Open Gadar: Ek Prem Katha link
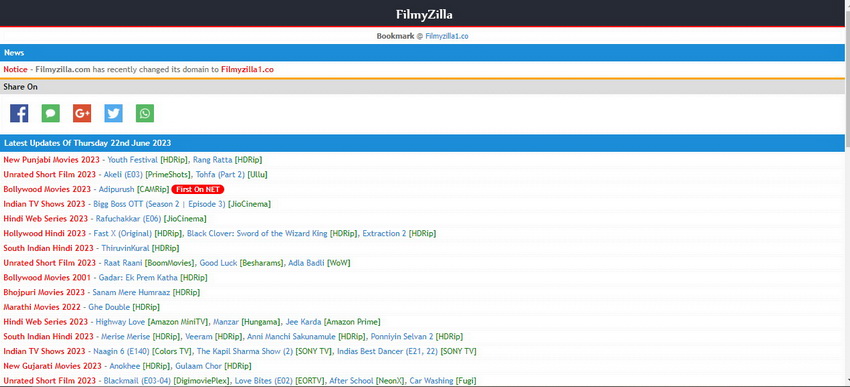Viewport: 850px width, 387px height. (138, 278)
